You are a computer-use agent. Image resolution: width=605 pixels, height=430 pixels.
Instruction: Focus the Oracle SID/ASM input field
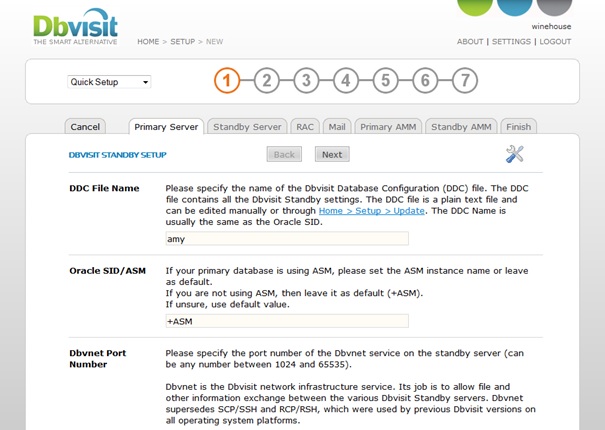[x=287, y=321]
